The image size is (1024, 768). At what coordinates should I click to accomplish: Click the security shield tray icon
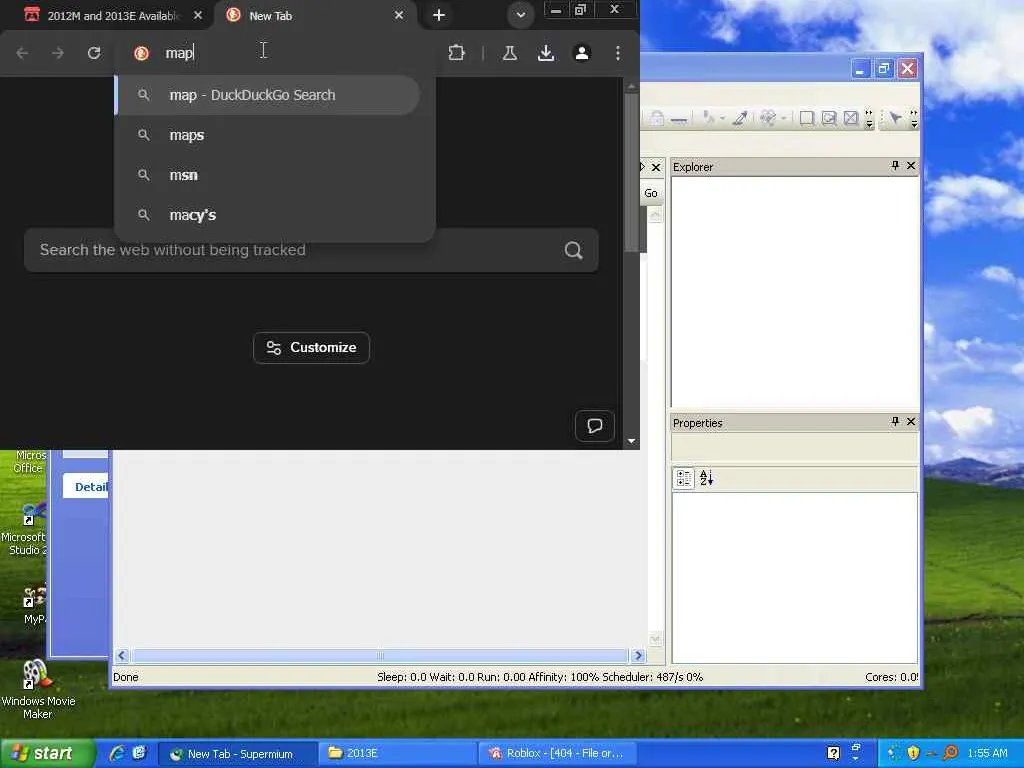pyautogui.click(x=913, y=753)
